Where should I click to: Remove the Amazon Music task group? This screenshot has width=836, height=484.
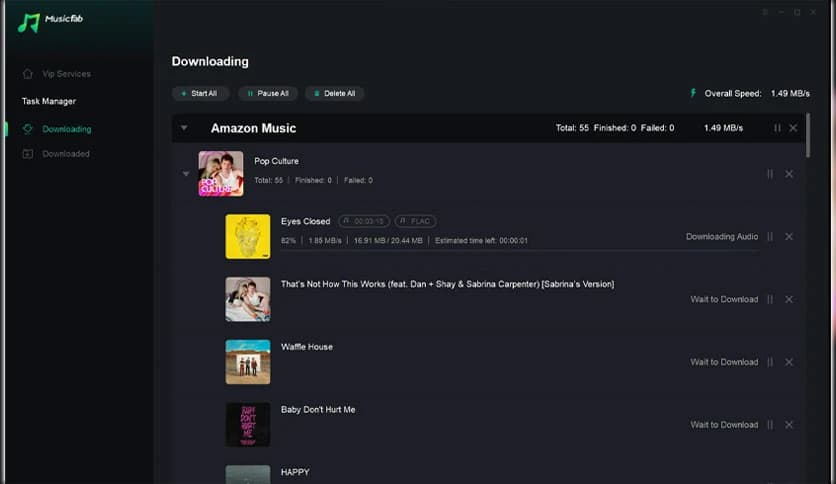pyautogui.click(x=793, y=128)
